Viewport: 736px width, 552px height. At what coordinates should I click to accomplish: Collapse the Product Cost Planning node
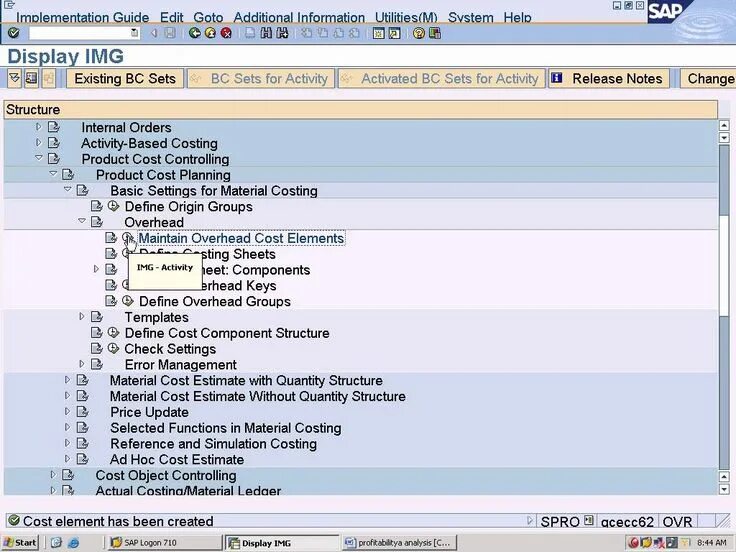(53, 174)
